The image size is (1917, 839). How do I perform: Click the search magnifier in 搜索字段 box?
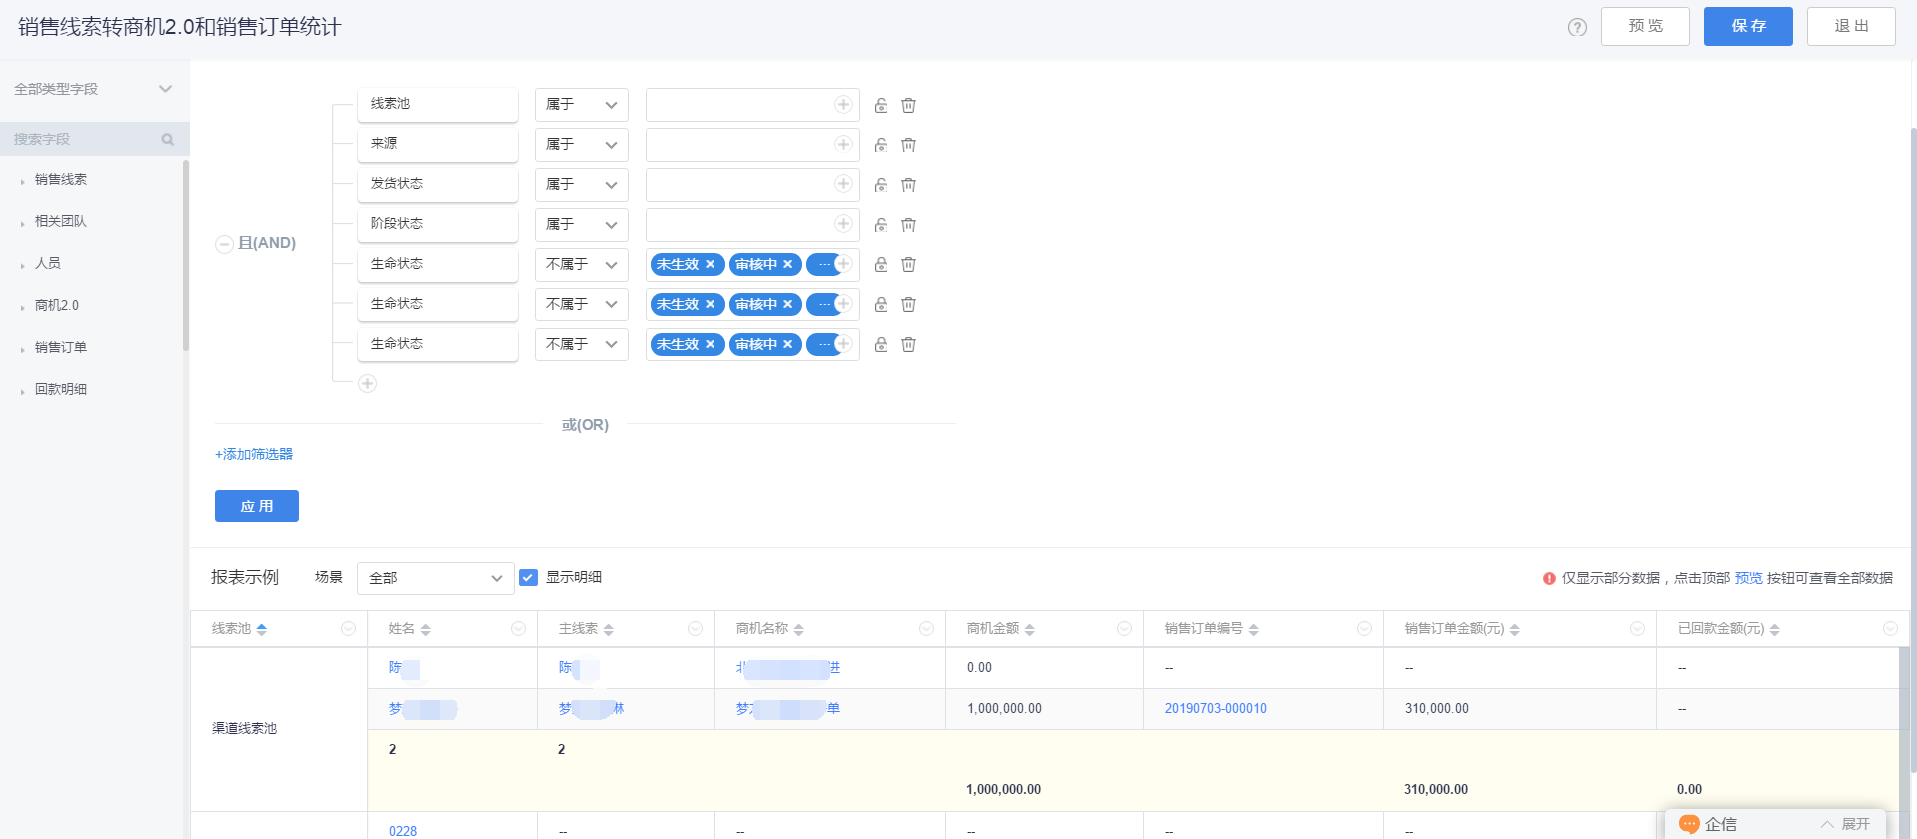click(168, 140)
